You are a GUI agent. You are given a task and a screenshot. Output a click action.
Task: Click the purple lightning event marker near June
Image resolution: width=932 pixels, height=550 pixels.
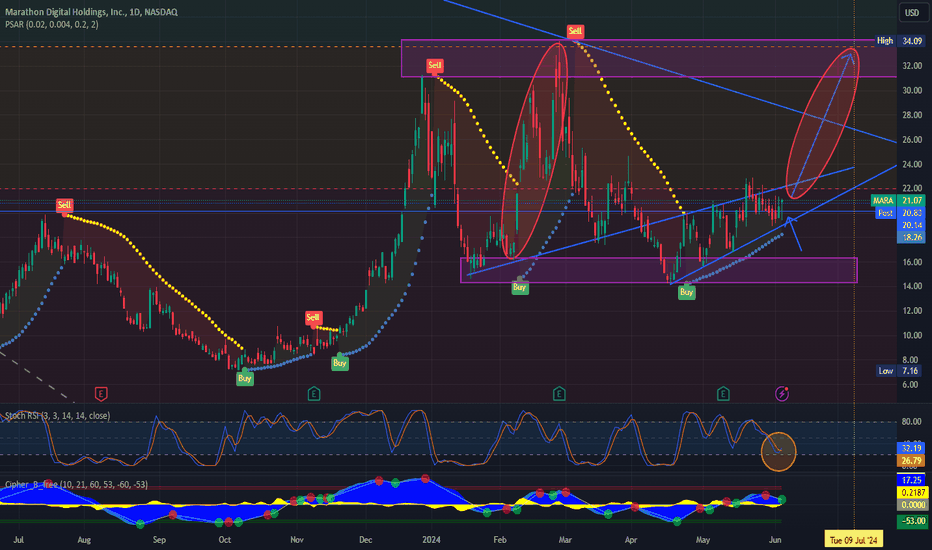point(782,393)
